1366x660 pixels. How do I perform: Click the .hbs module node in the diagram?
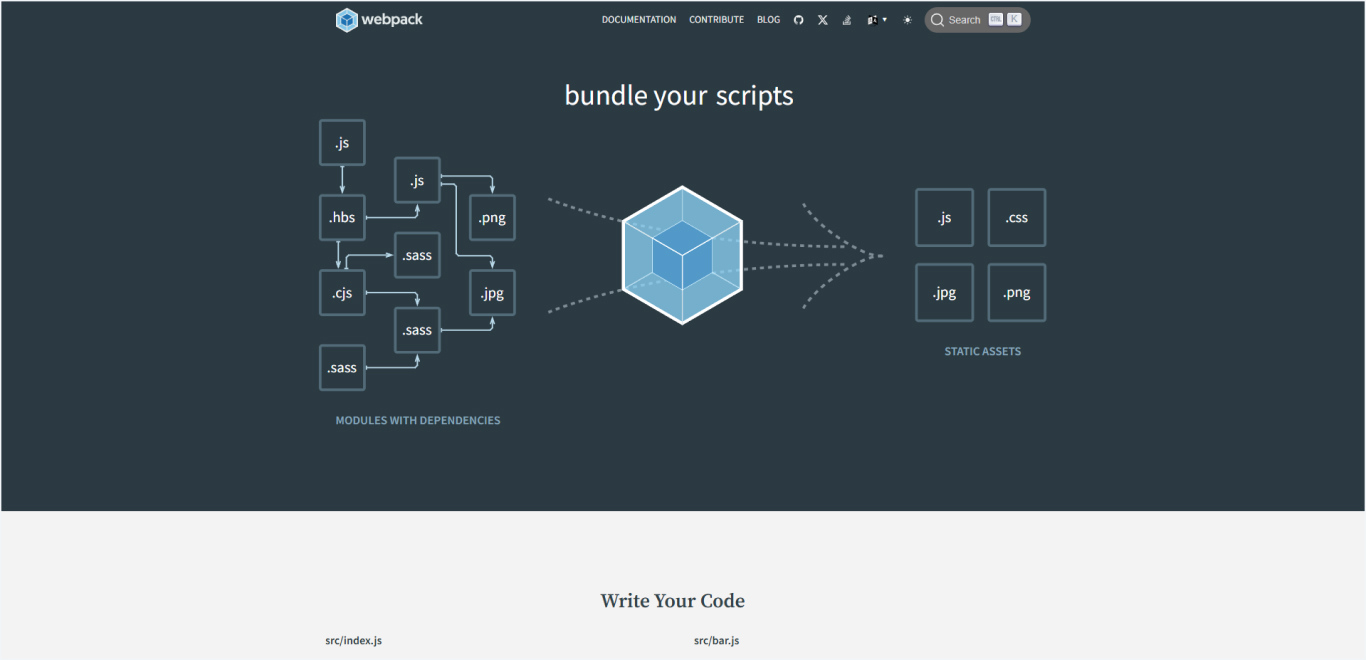[342, 217]
